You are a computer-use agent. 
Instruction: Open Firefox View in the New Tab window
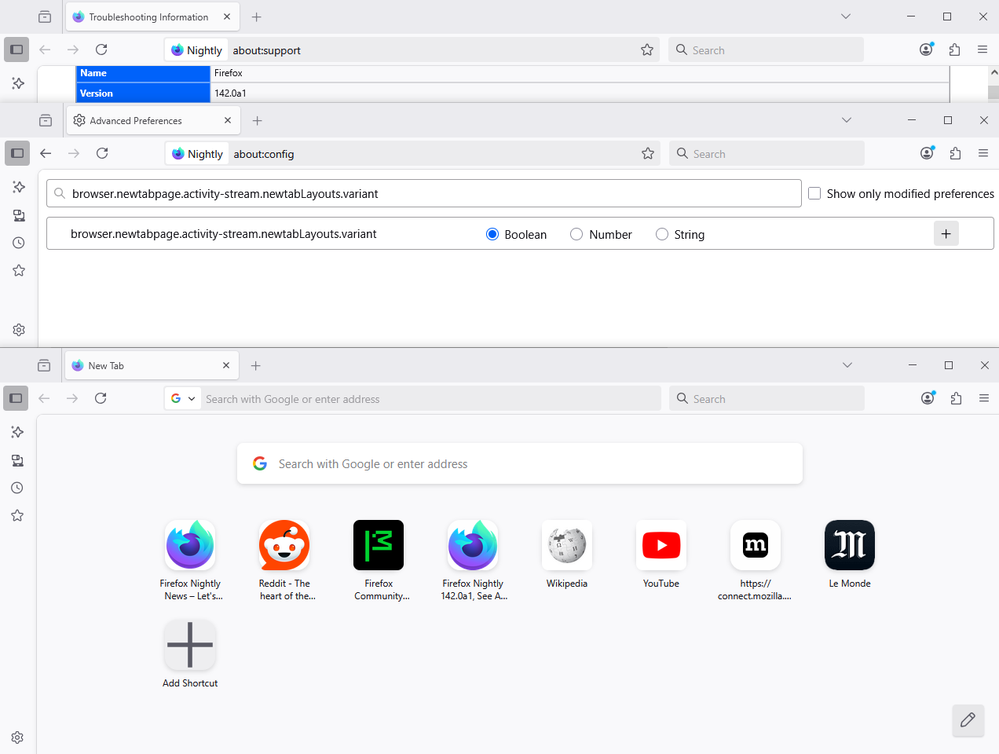pos(44,366)
